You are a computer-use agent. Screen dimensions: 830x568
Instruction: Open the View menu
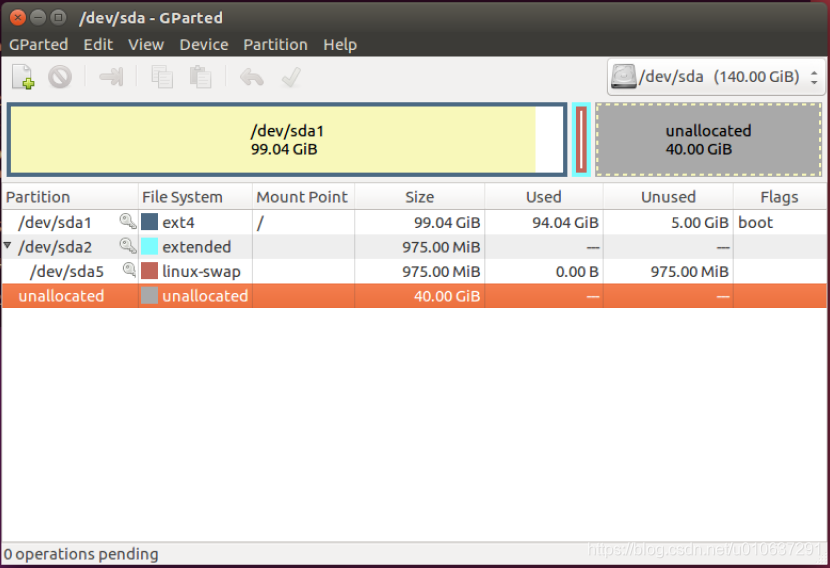[146, 44]
